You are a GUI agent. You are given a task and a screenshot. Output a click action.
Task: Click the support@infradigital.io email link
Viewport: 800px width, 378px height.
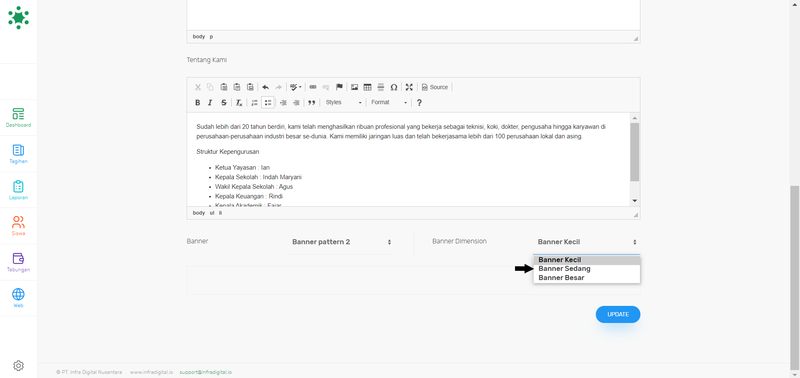[x=206, y=372]
